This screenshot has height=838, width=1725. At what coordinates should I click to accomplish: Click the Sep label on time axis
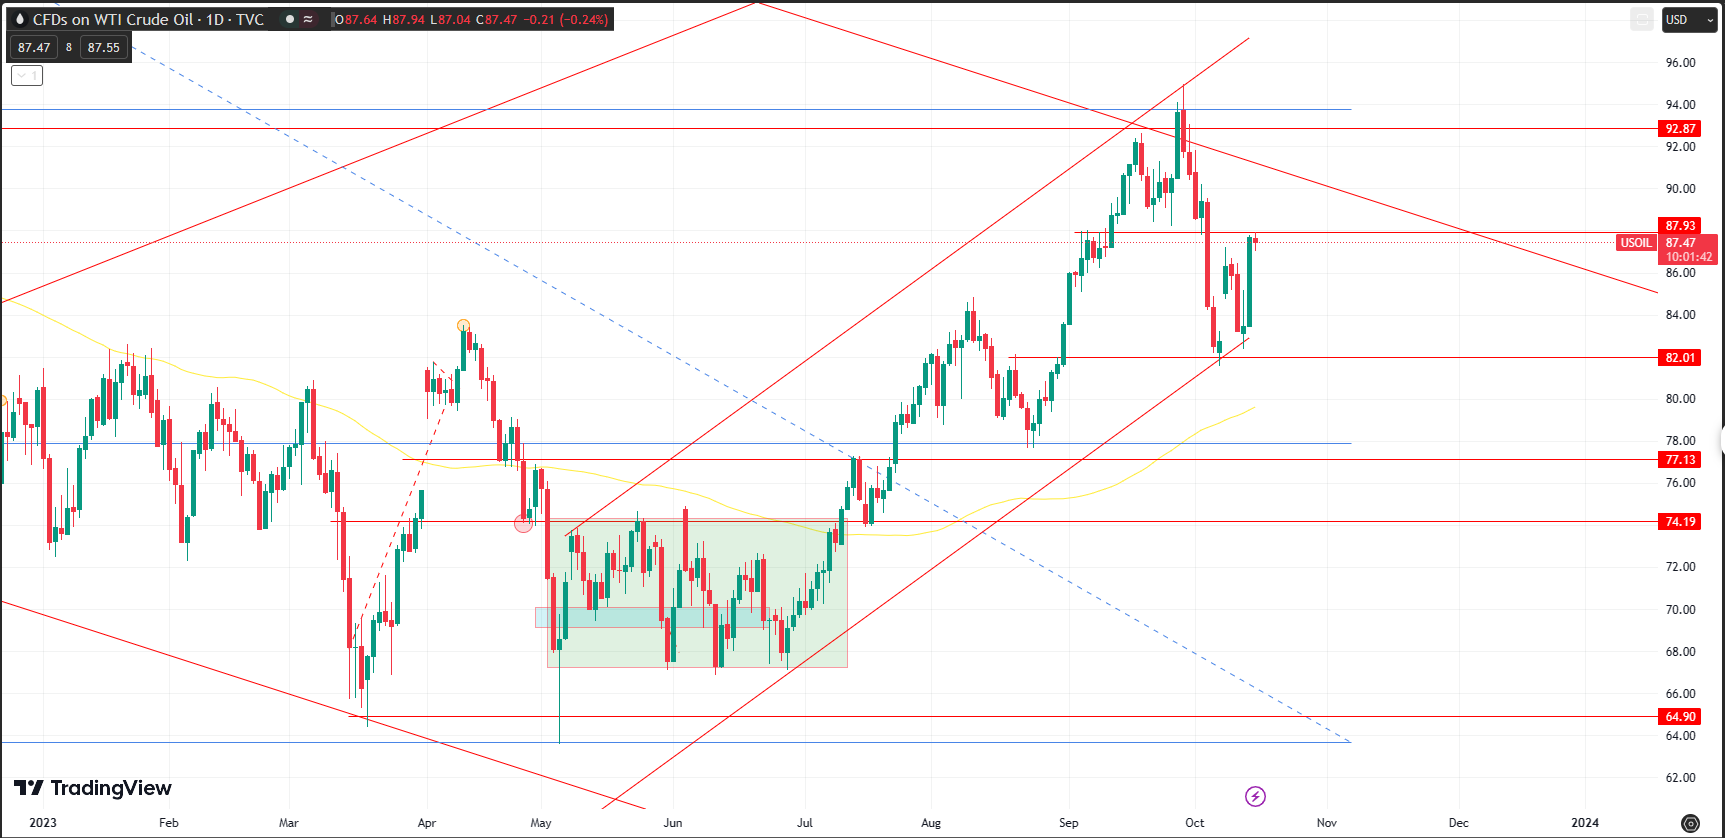(1069, 823)
